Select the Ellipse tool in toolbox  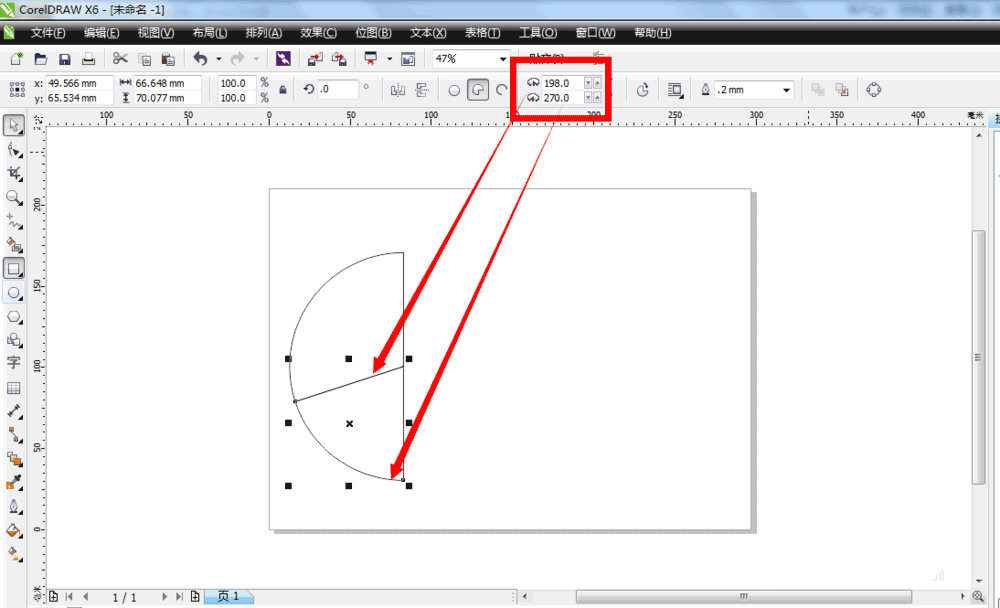click(x=13, y=293)
